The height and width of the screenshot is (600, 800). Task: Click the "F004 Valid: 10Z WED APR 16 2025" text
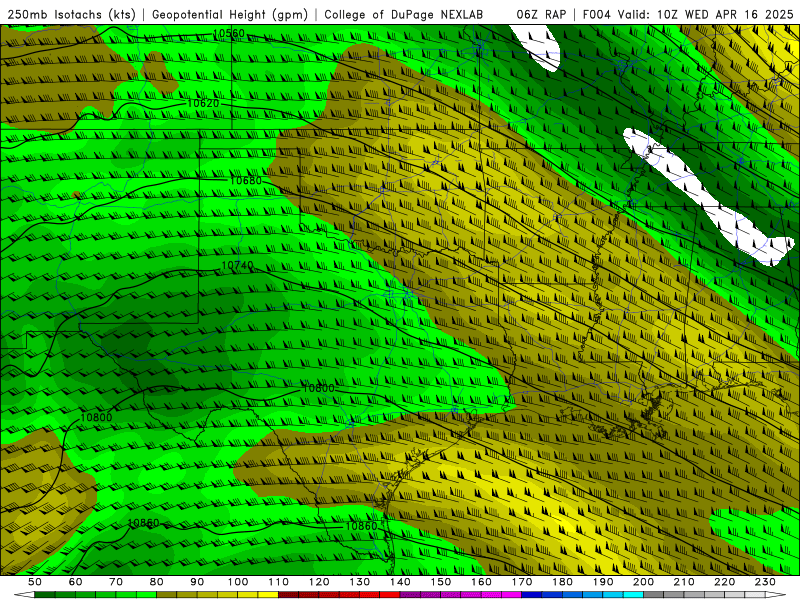pos(688,15)
